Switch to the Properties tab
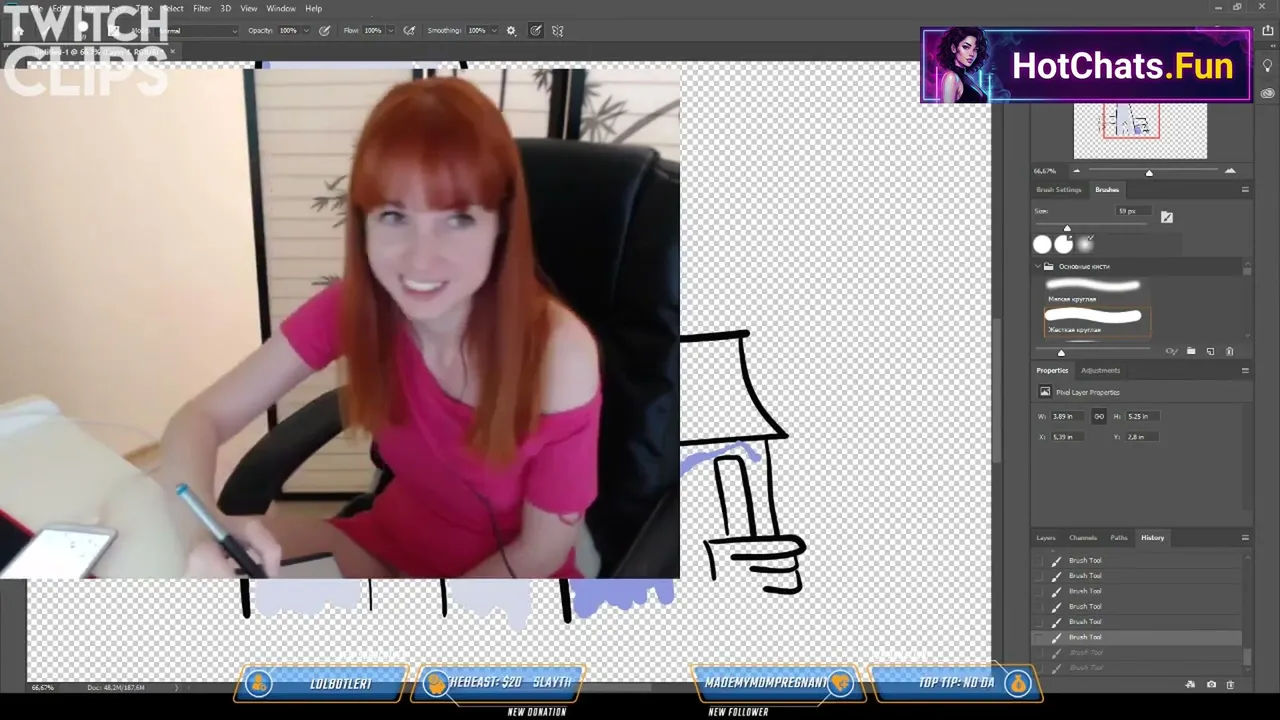The height and width of the screenshot is (720, 1280). click(x=1052, y=371)
